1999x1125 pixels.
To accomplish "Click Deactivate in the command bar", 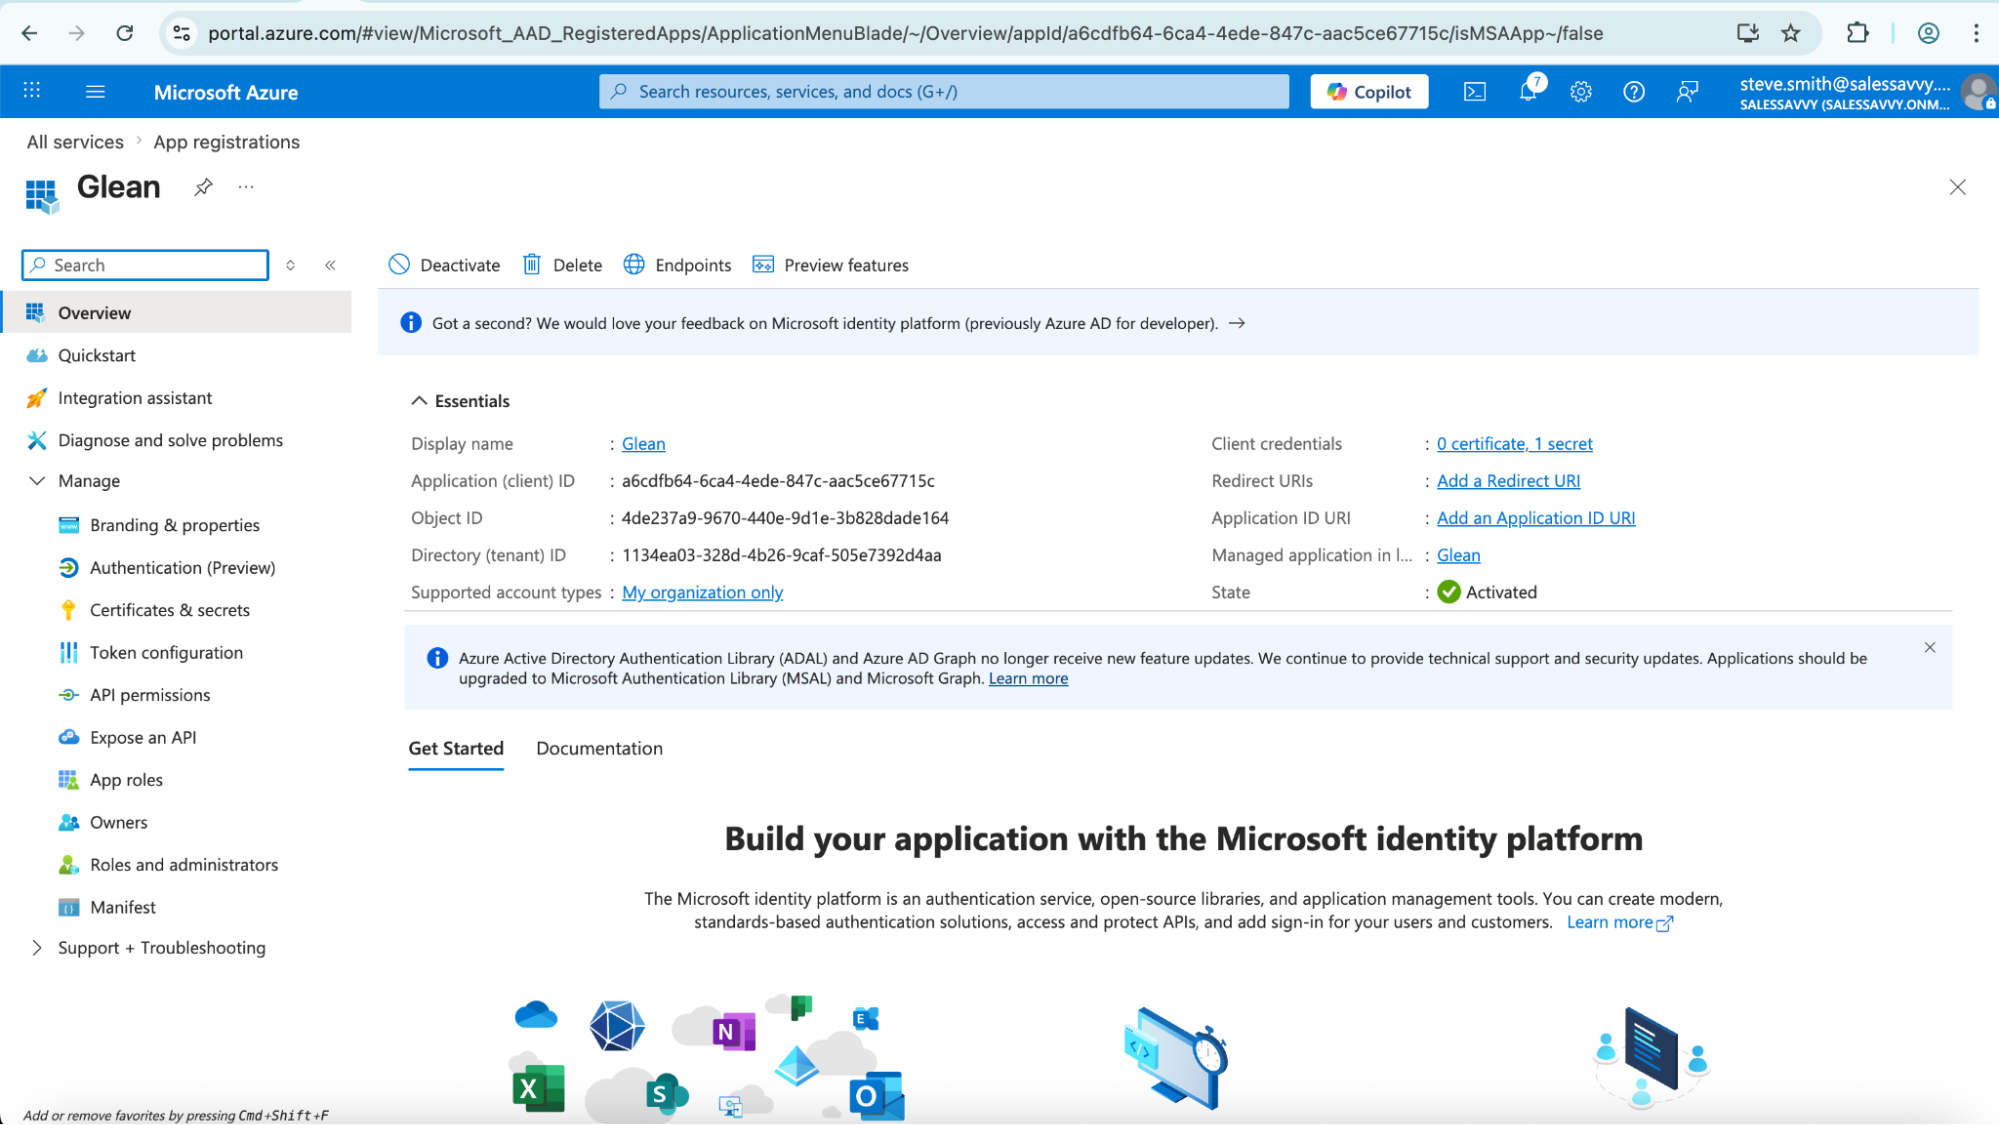I will click(x=444, y=265).
